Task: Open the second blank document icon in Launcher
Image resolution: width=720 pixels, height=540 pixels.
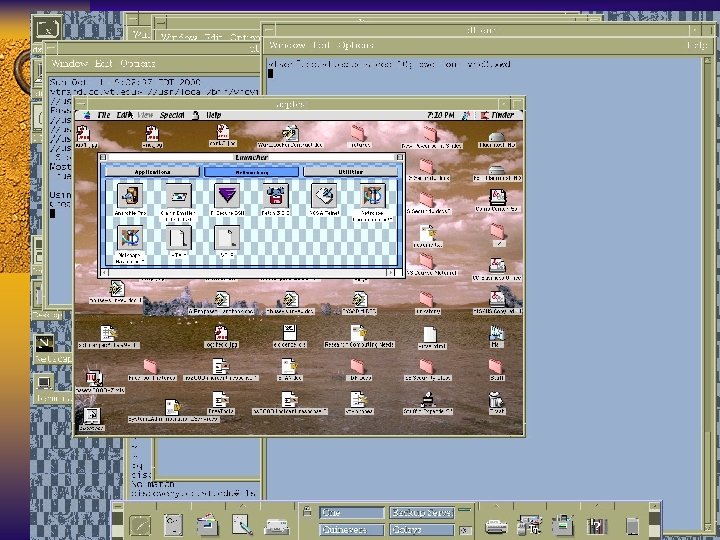Action: (227, 237)
